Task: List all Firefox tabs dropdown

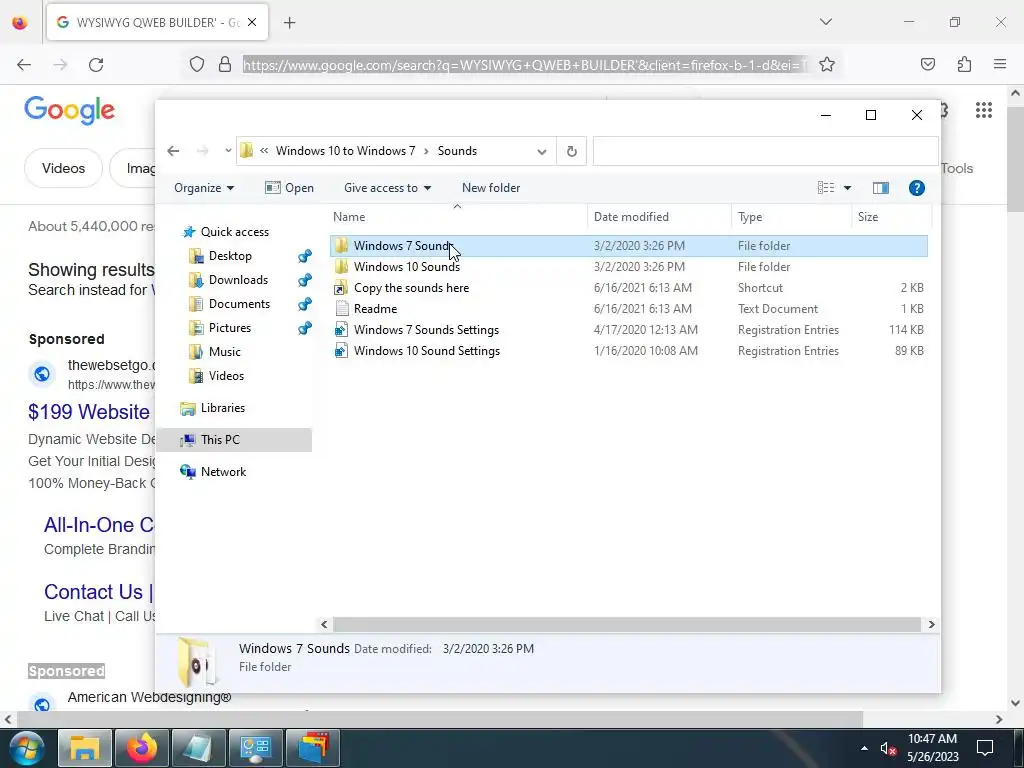Action: click(825, 22)
